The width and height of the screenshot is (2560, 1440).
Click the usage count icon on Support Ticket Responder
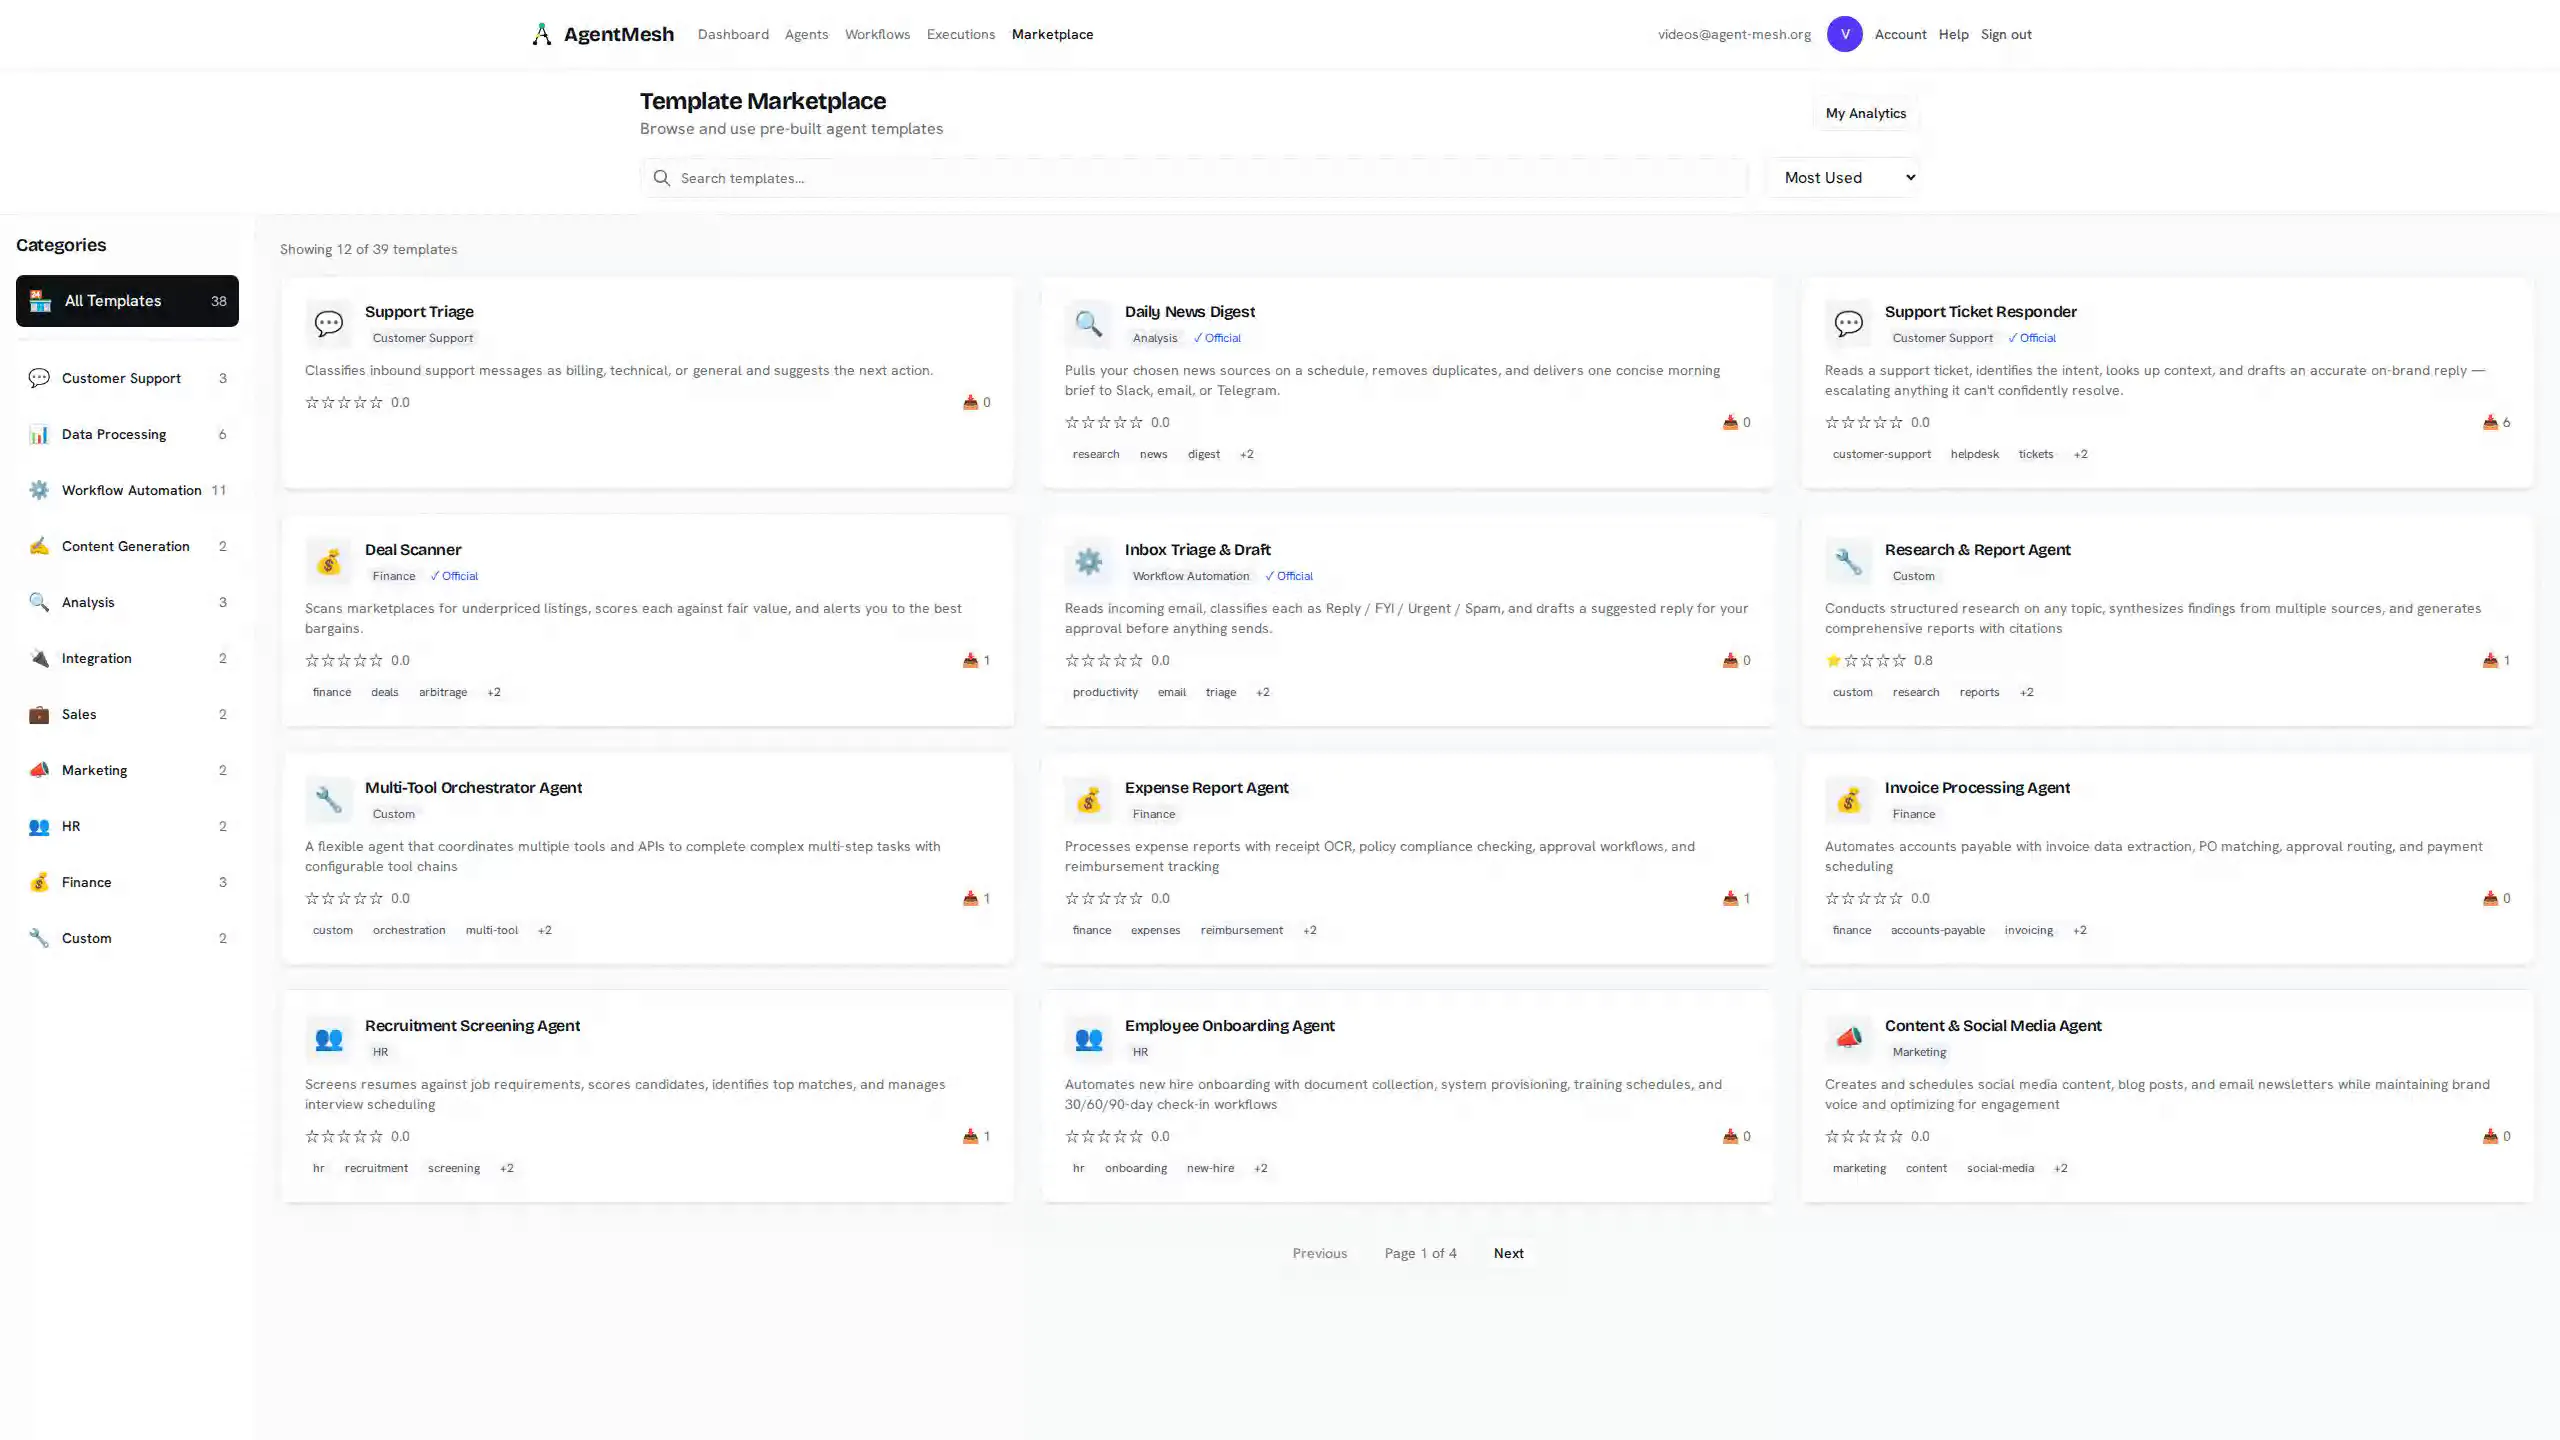[2490, 422]
